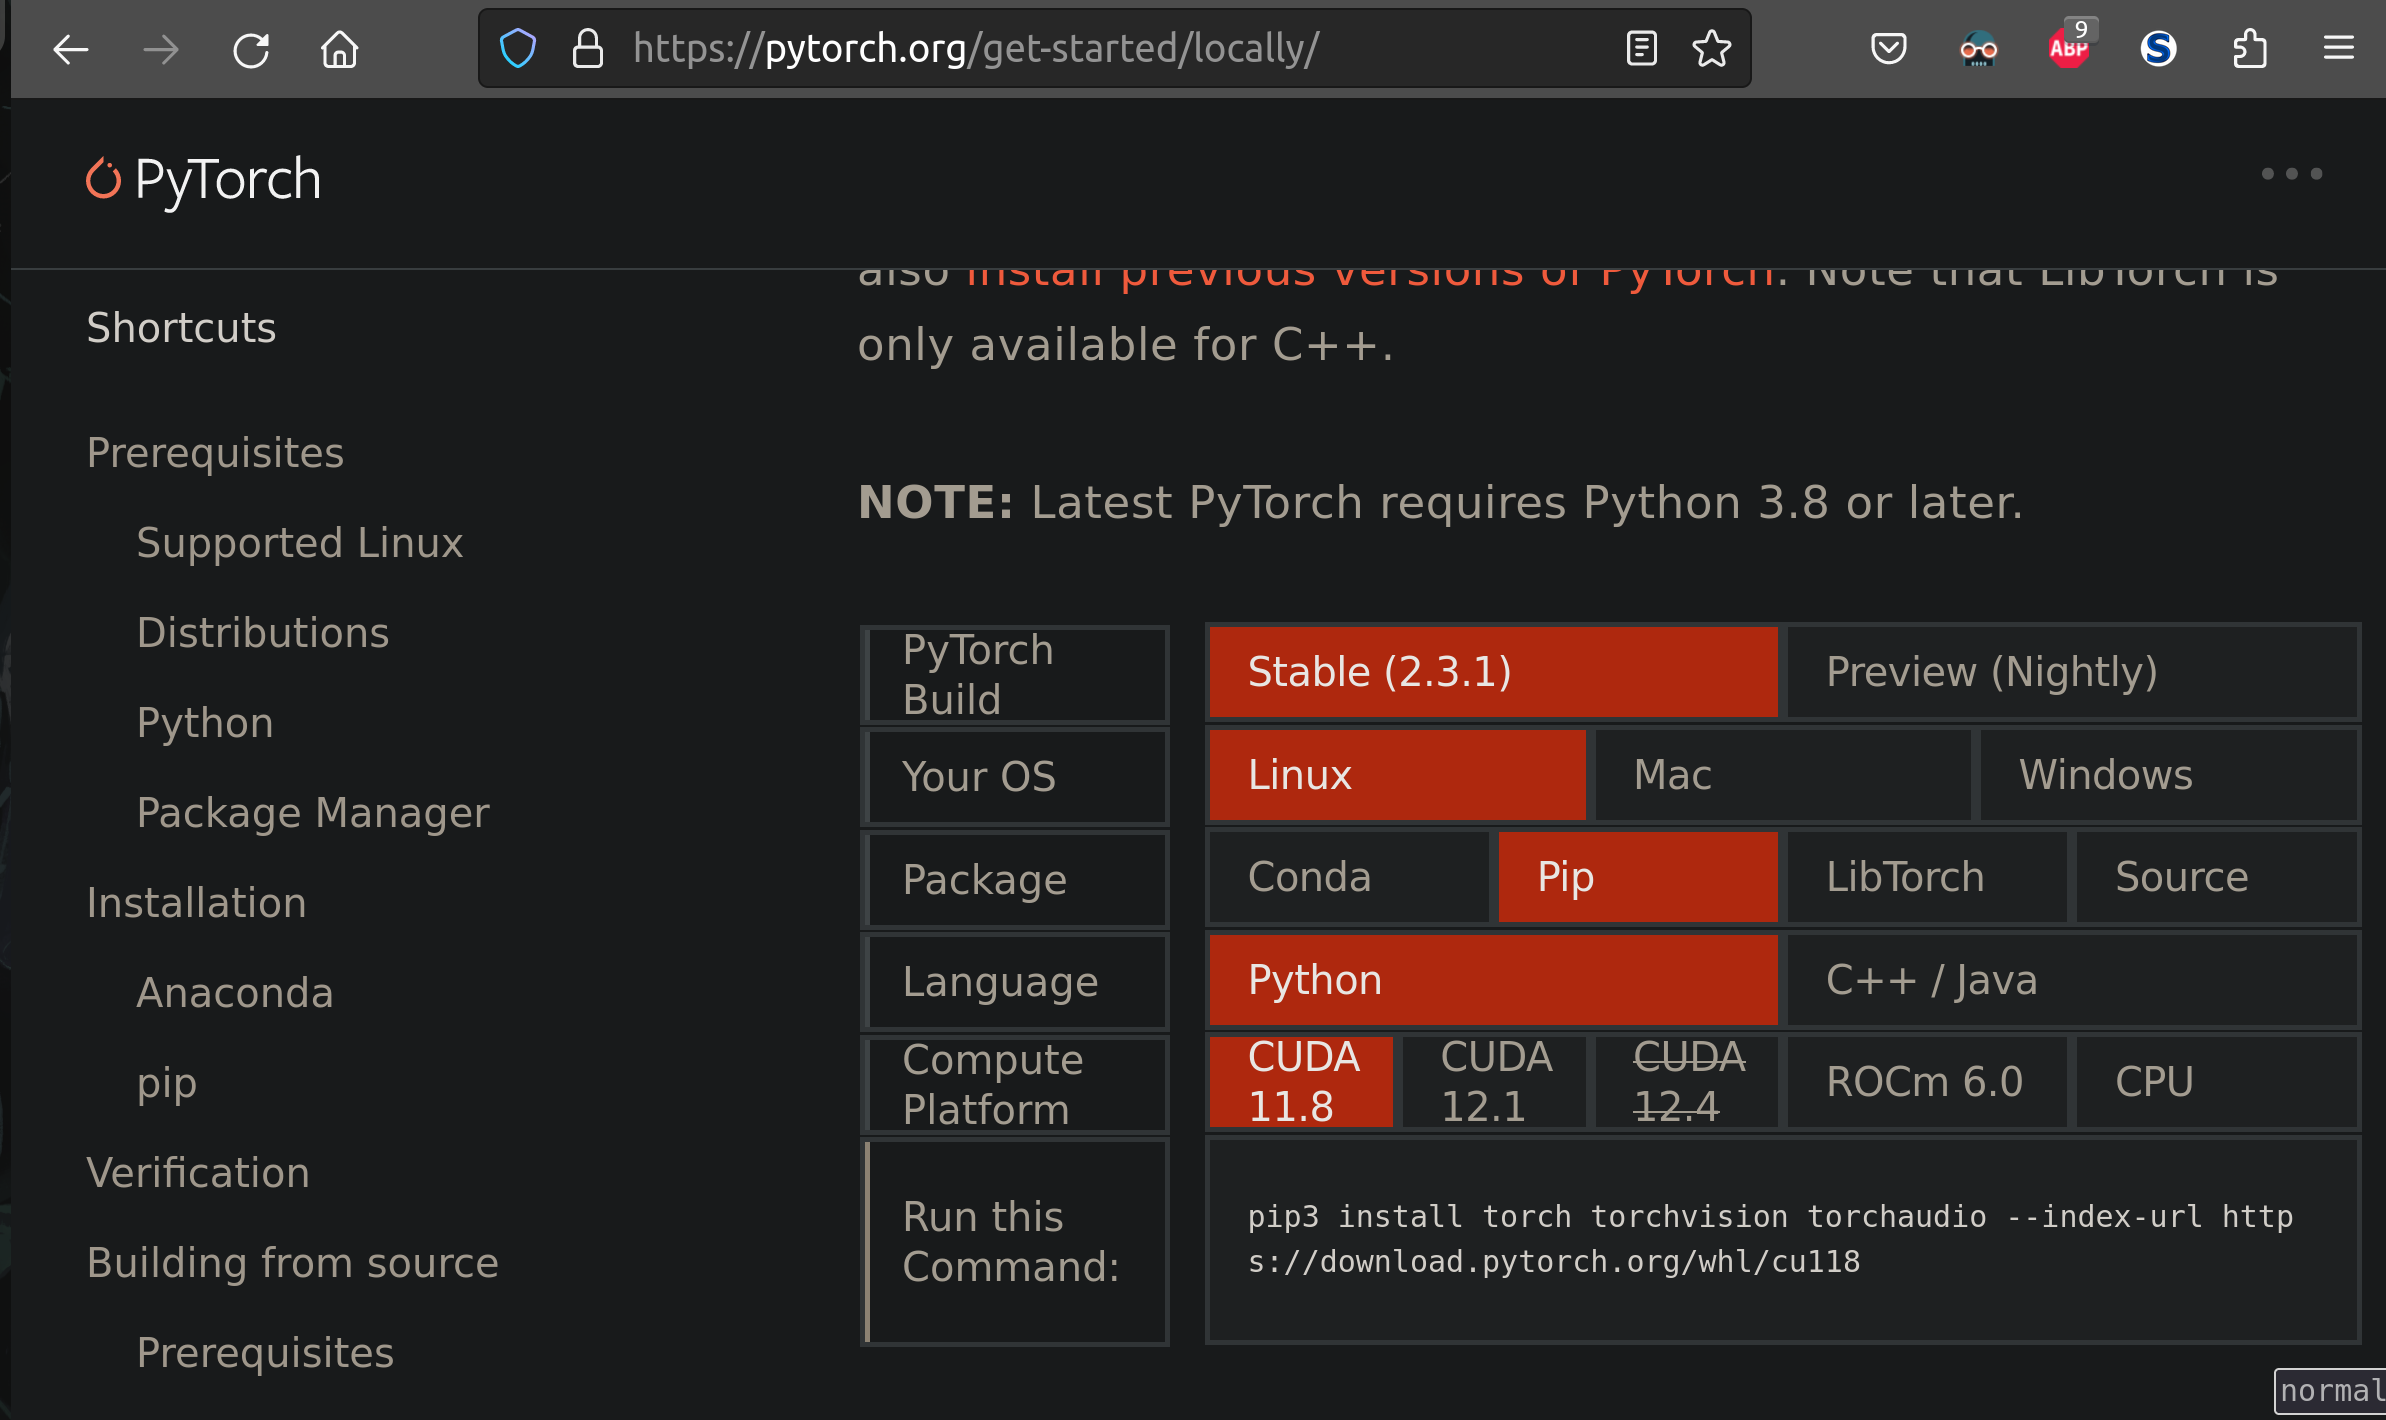Go to Supported Linux Distributions shortcut
Viewport: 2386px width, 1420px height.
(x=300, y=588)
